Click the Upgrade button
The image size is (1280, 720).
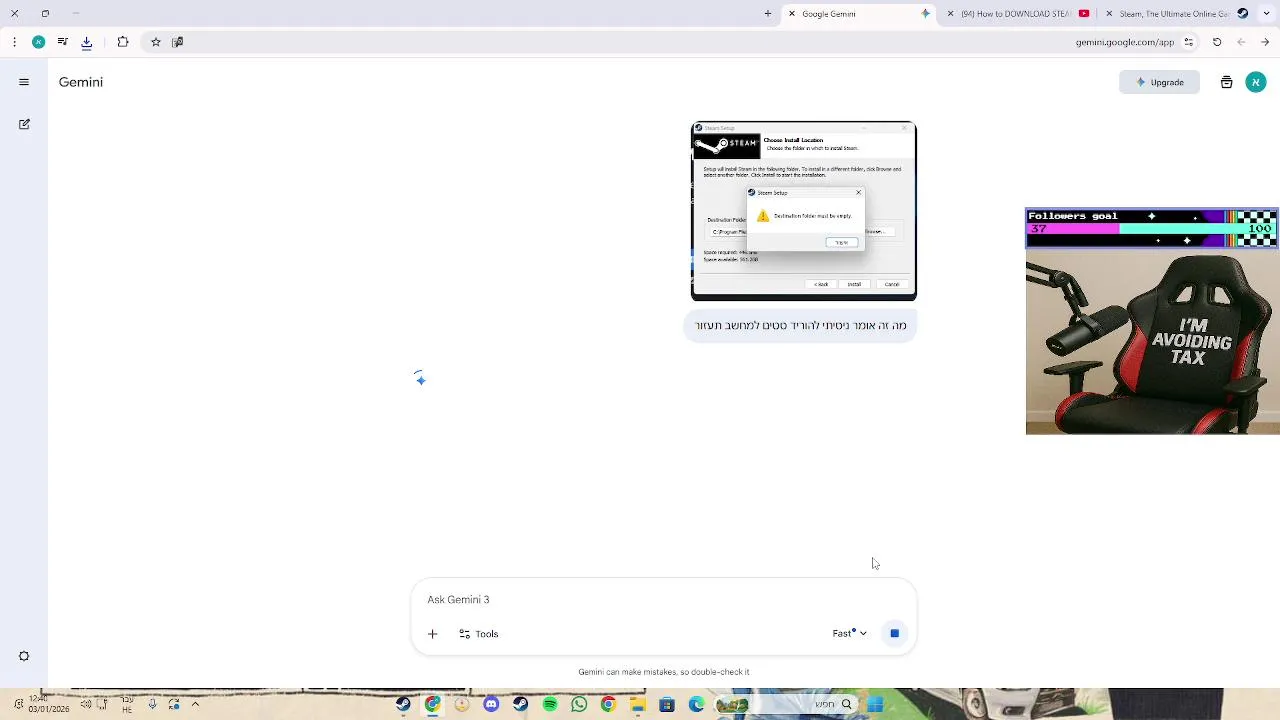tap(1159, 82)
